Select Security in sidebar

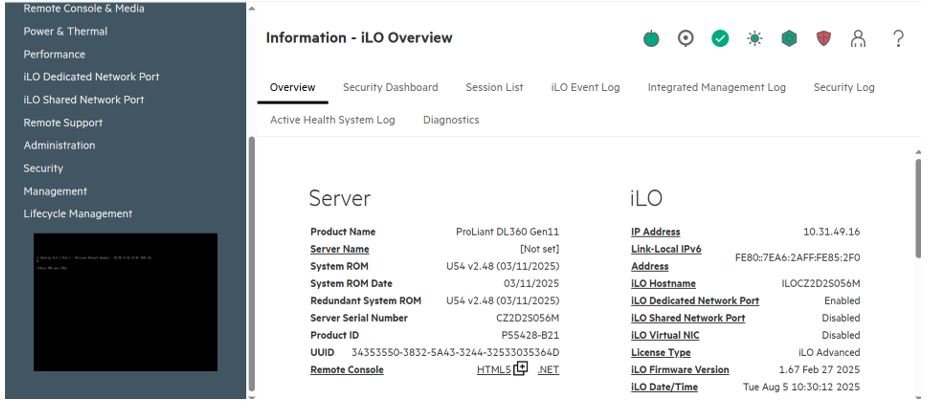[x=43, y=168]
